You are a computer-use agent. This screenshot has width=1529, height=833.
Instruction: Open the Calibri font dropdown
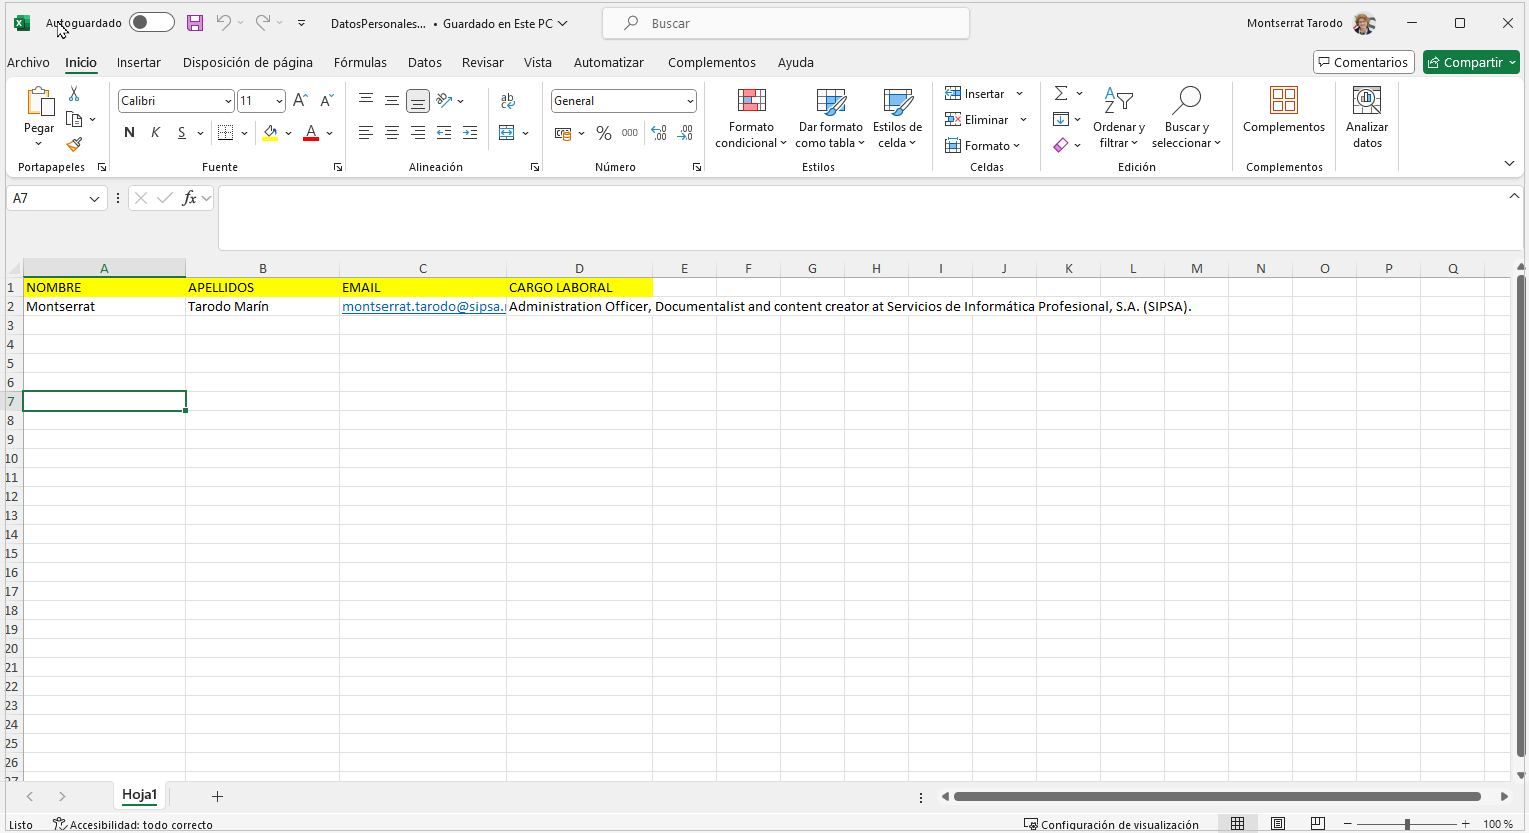coord(230,100)
